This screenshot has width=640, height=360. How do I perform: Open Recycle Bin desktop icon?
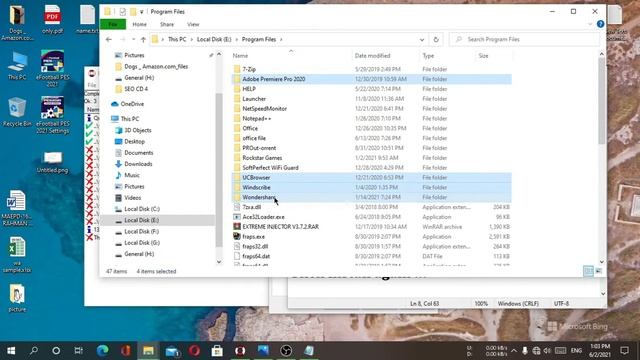click(x=16, y=112)
